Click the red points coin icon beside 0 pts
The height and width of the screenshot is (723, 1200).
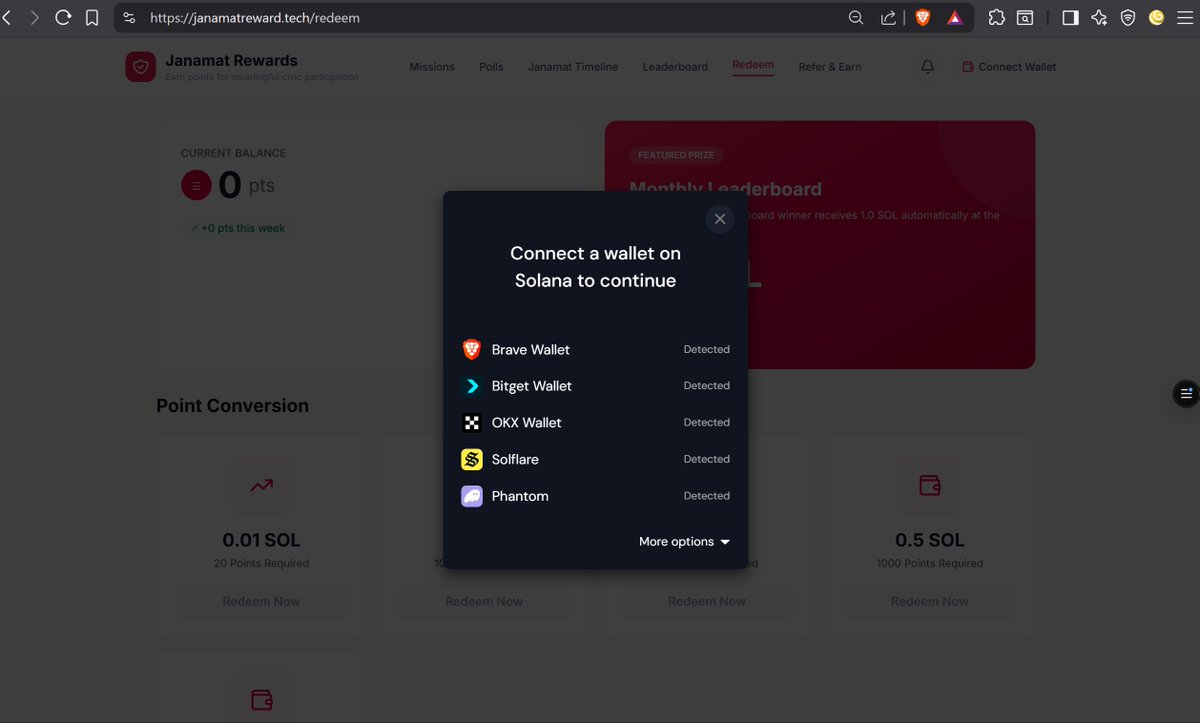196,185
